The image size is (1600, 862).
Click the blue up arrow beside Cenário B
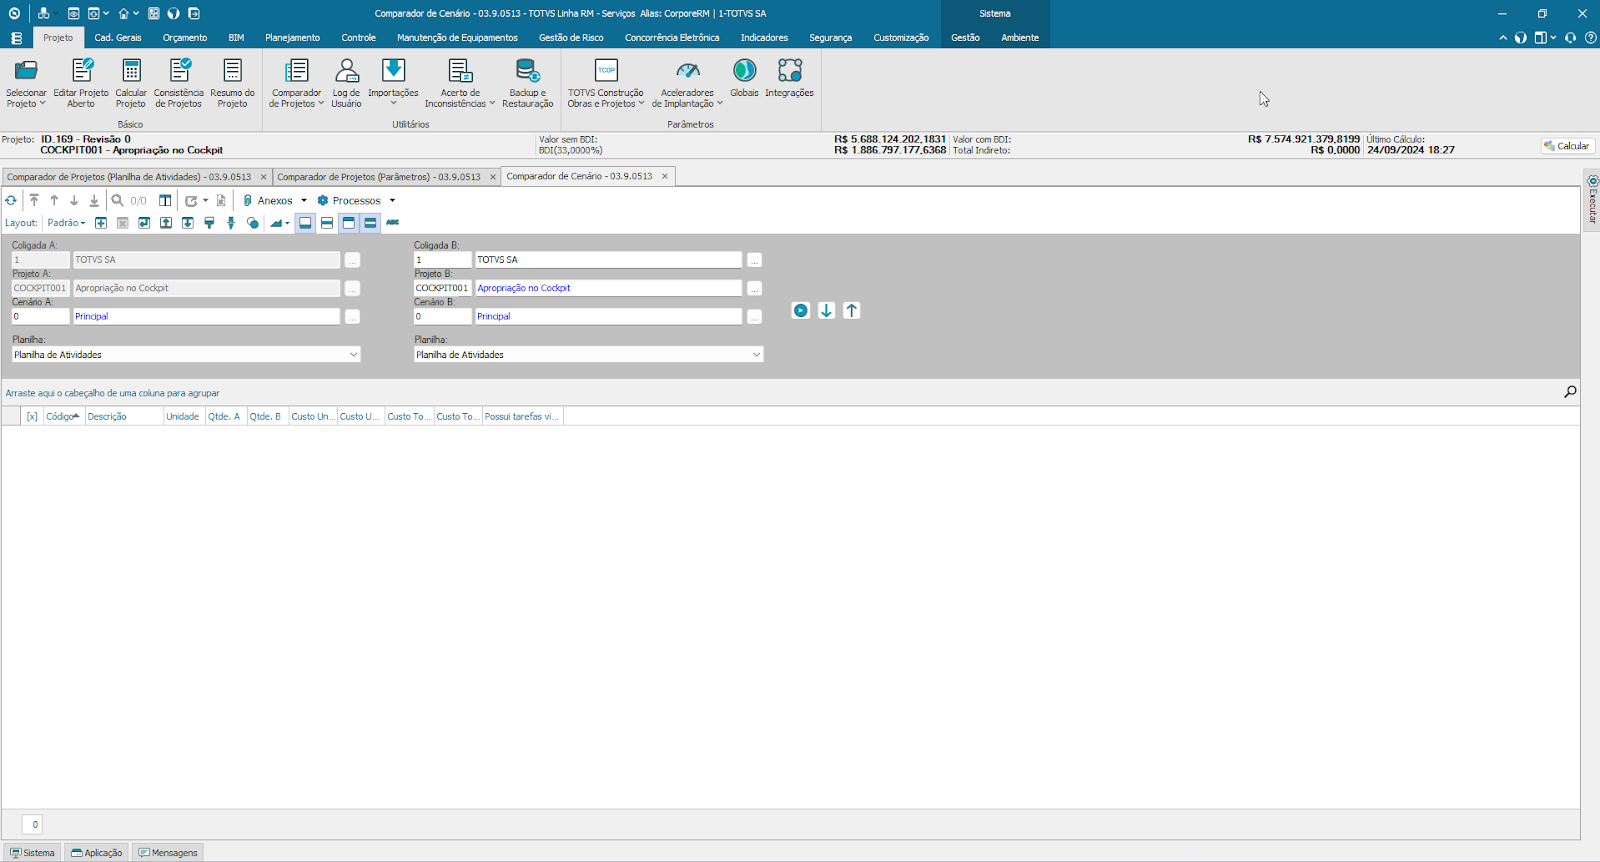[x=852, y=310]
